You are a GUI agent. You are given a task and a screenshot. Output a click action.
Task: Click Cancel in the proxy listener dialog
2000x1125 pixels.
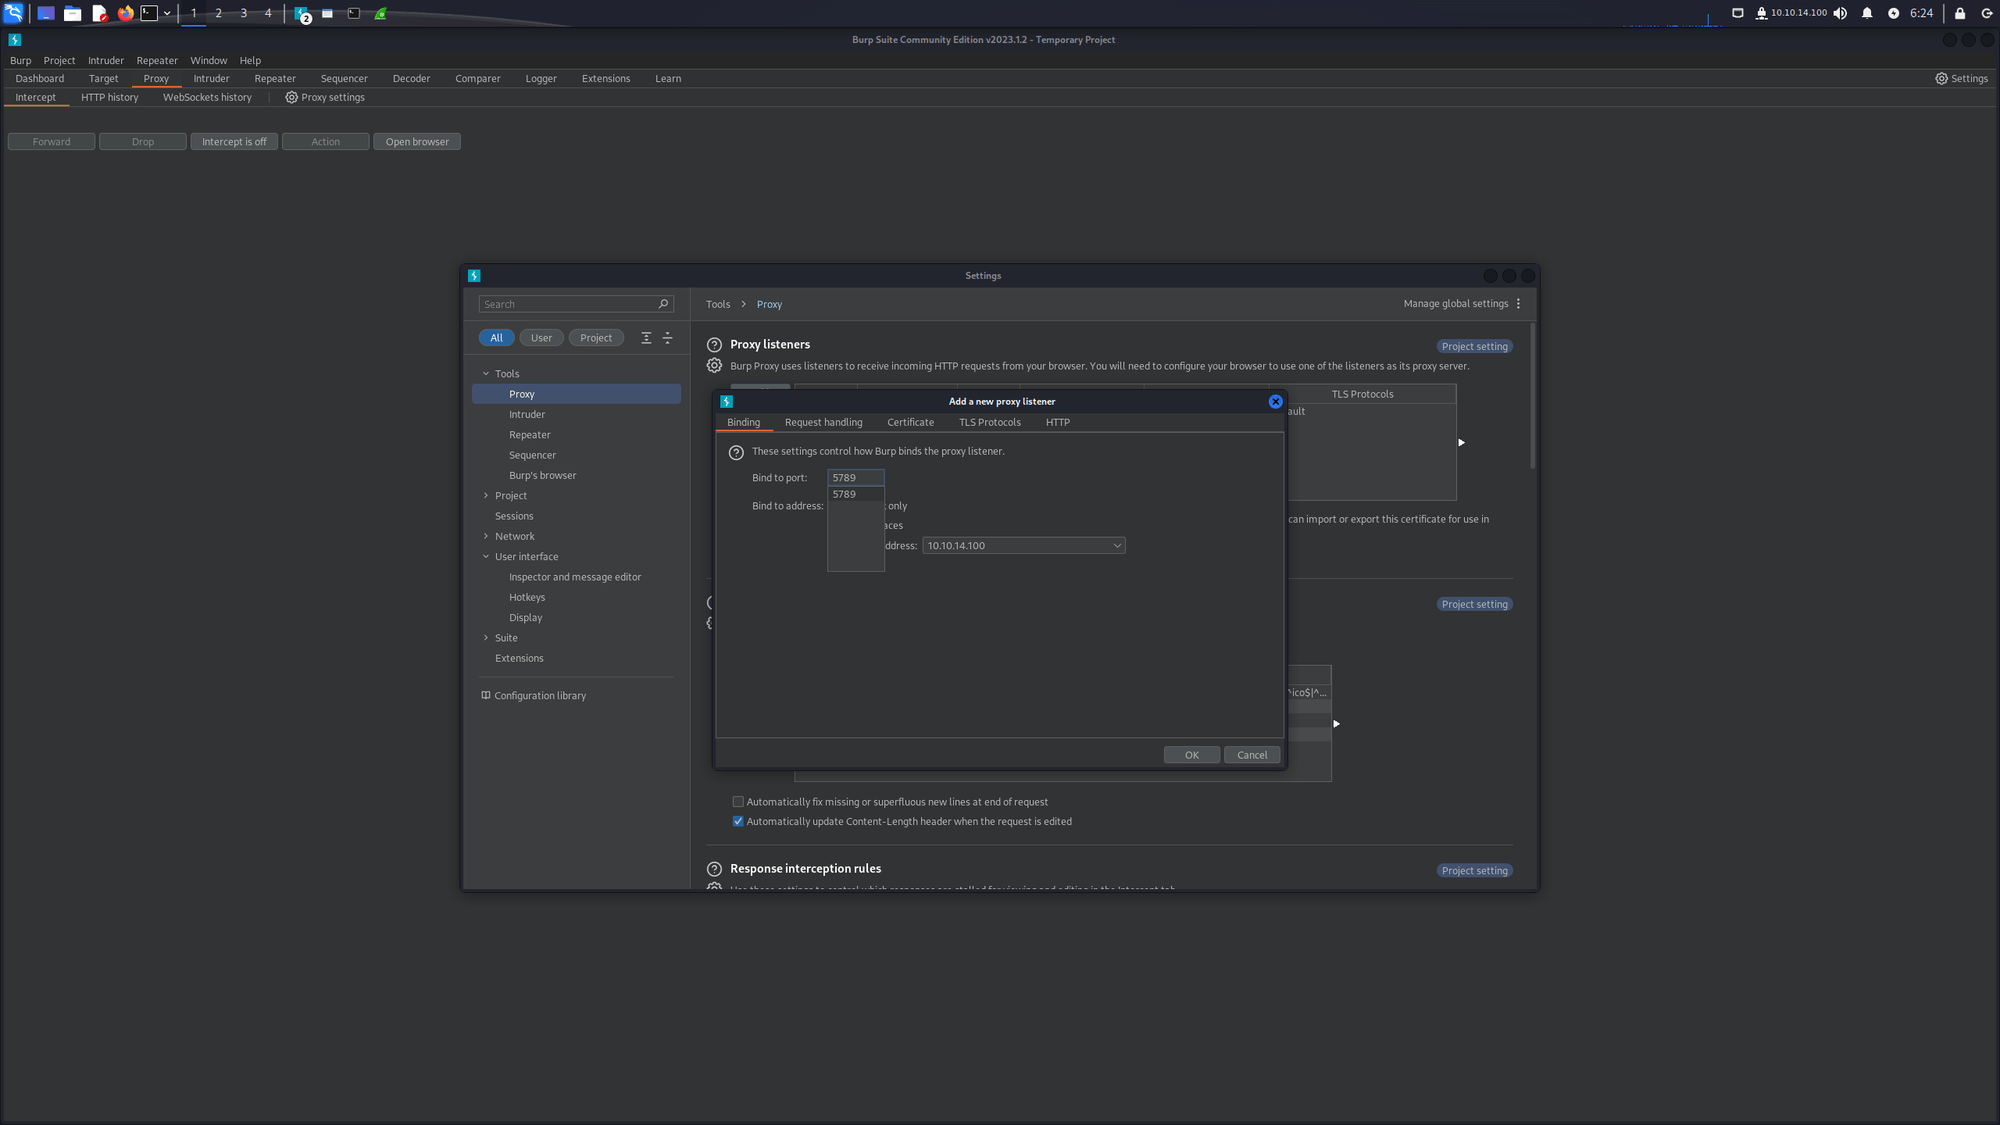click(1251, 755)
